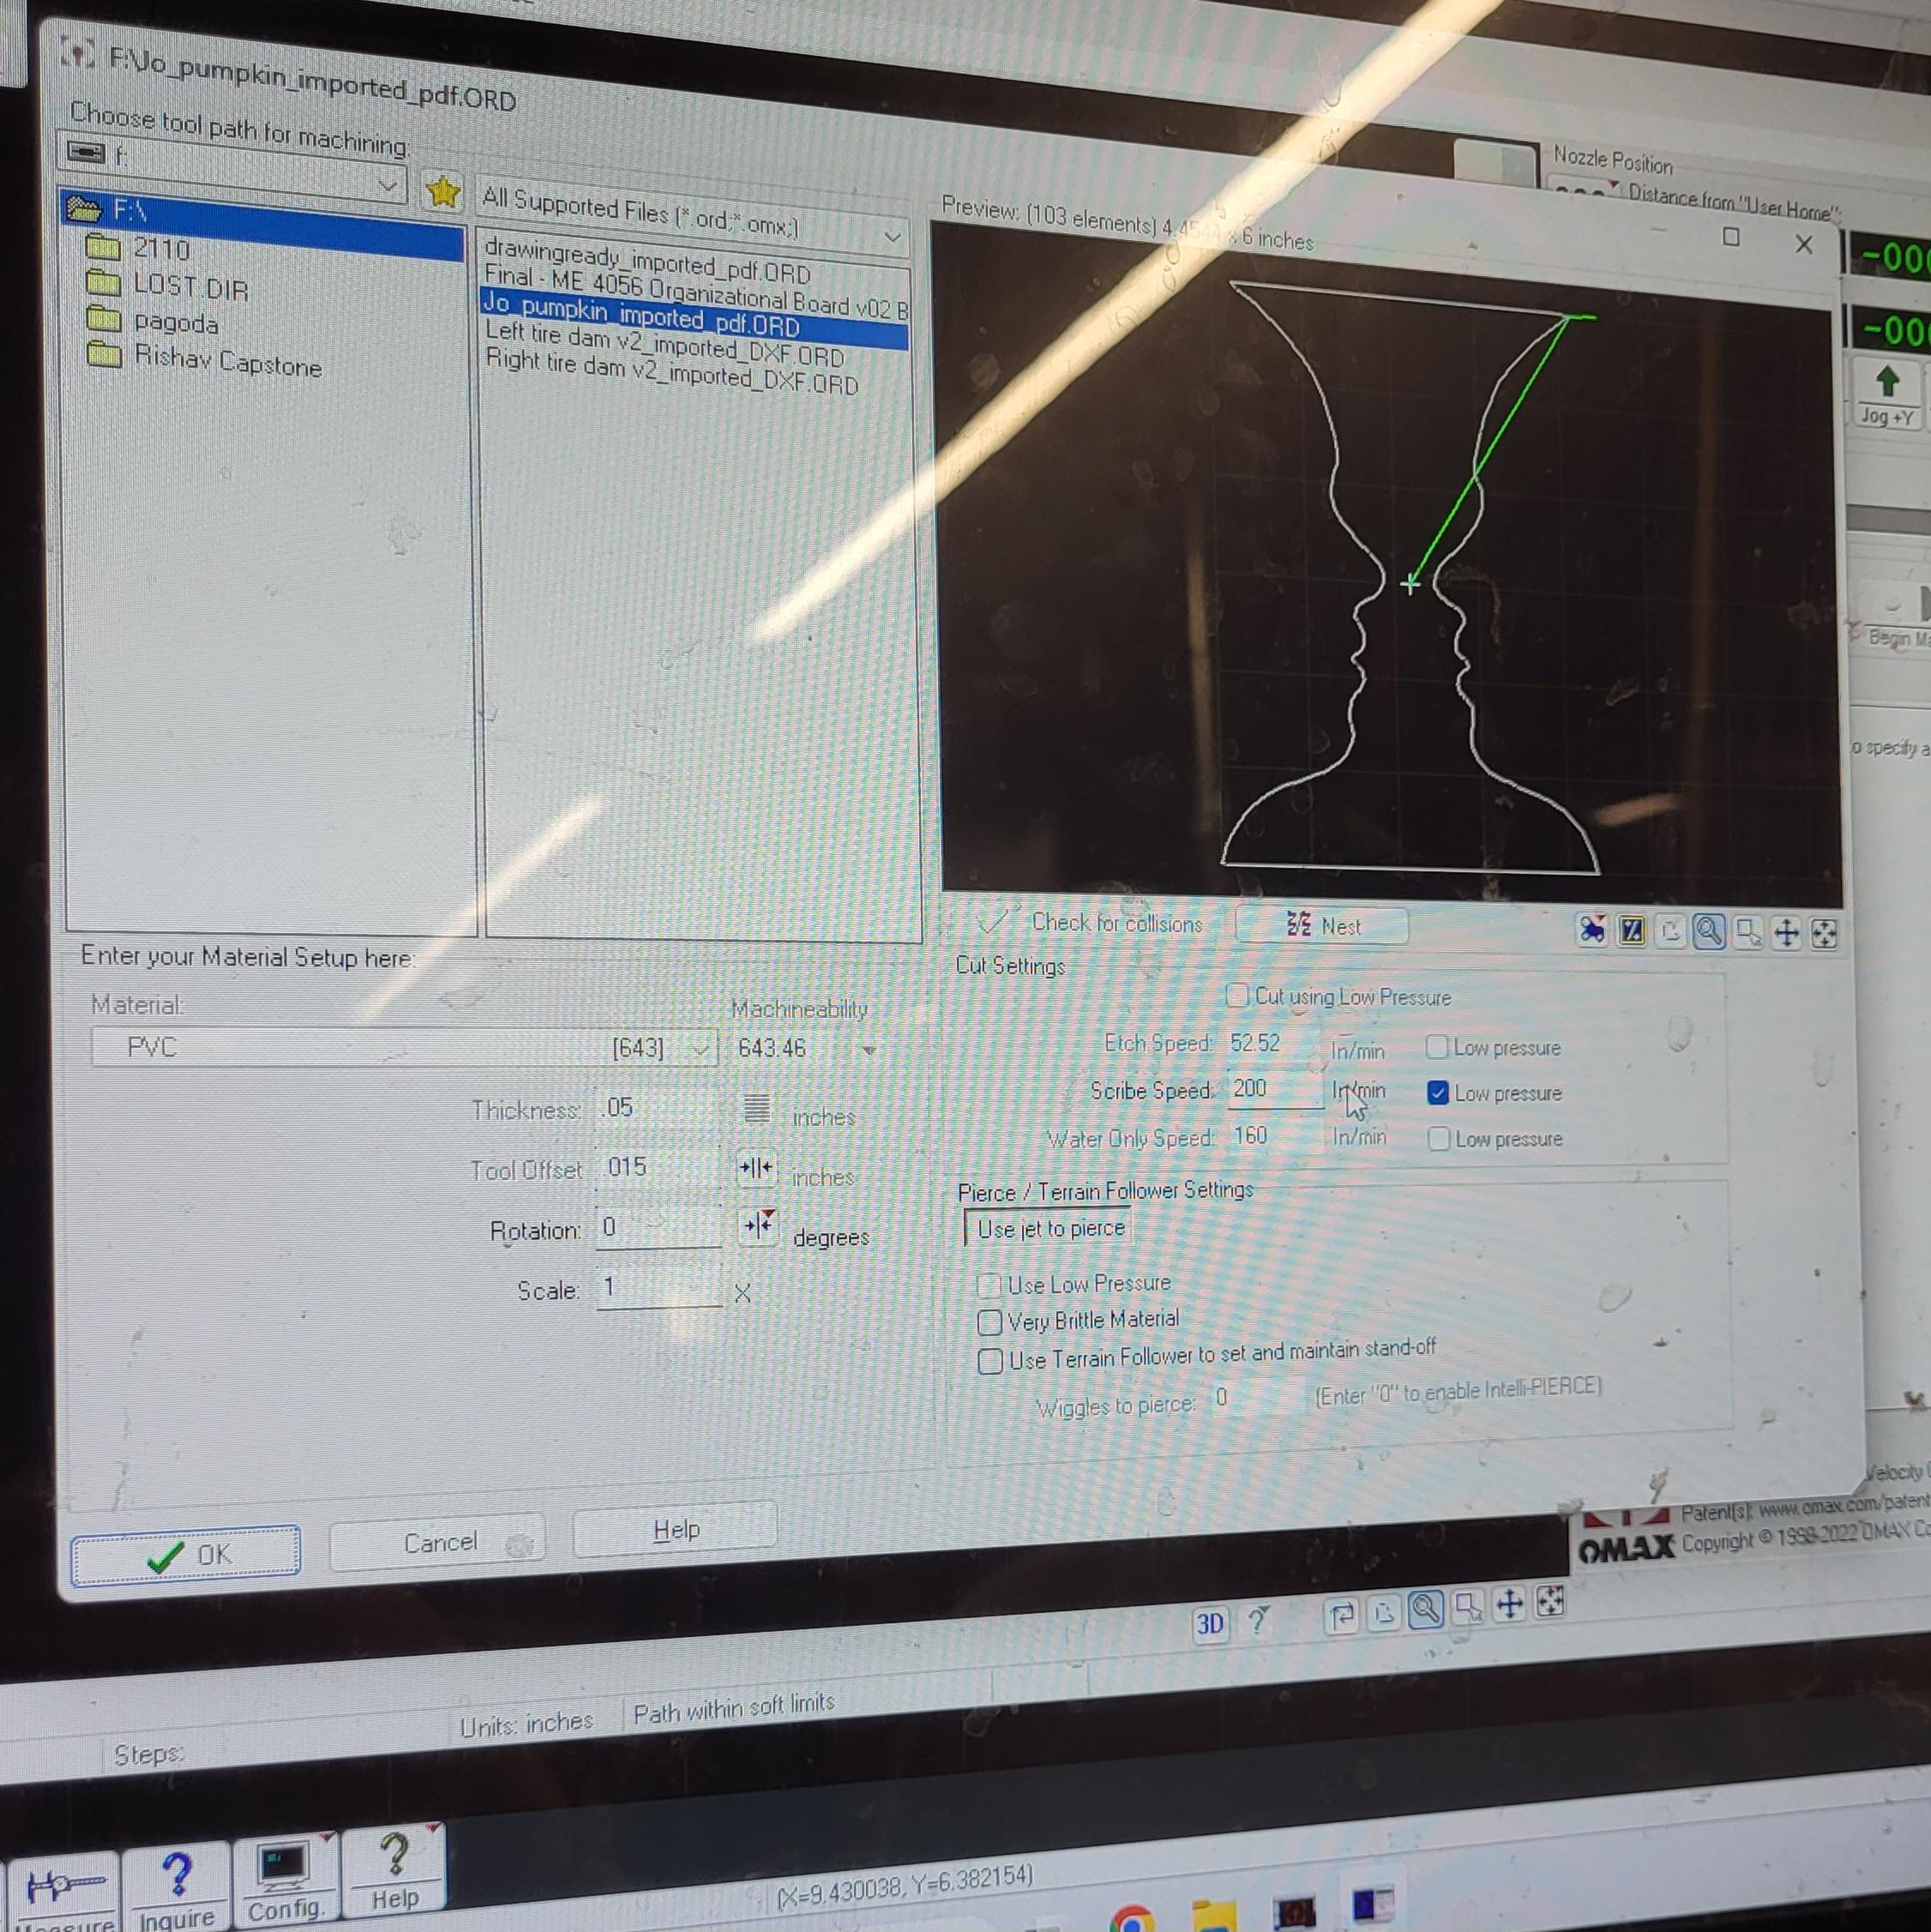Toggle Cut using Low Pressure checkbox
Image resolution: width=1931 pixels, height=1932 pixels.
[1237, 995]
